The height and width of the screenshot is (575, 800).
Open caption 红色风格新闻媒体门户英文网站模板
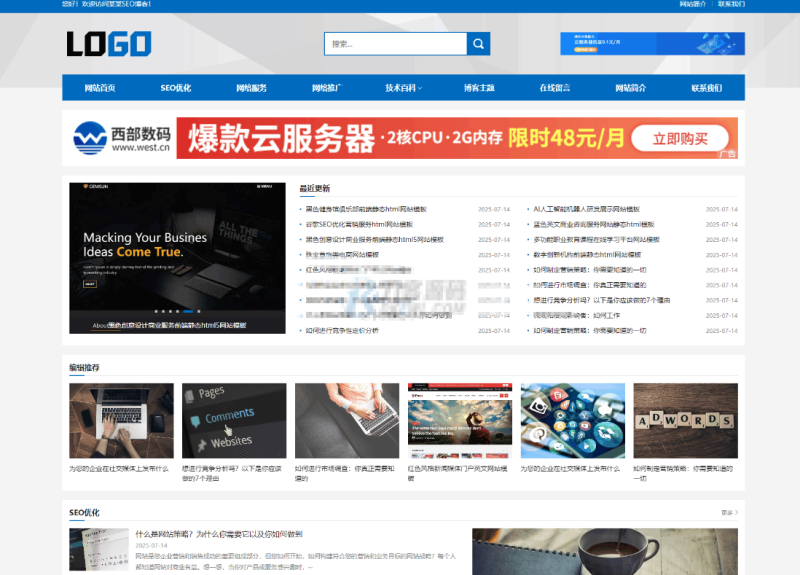458,473
